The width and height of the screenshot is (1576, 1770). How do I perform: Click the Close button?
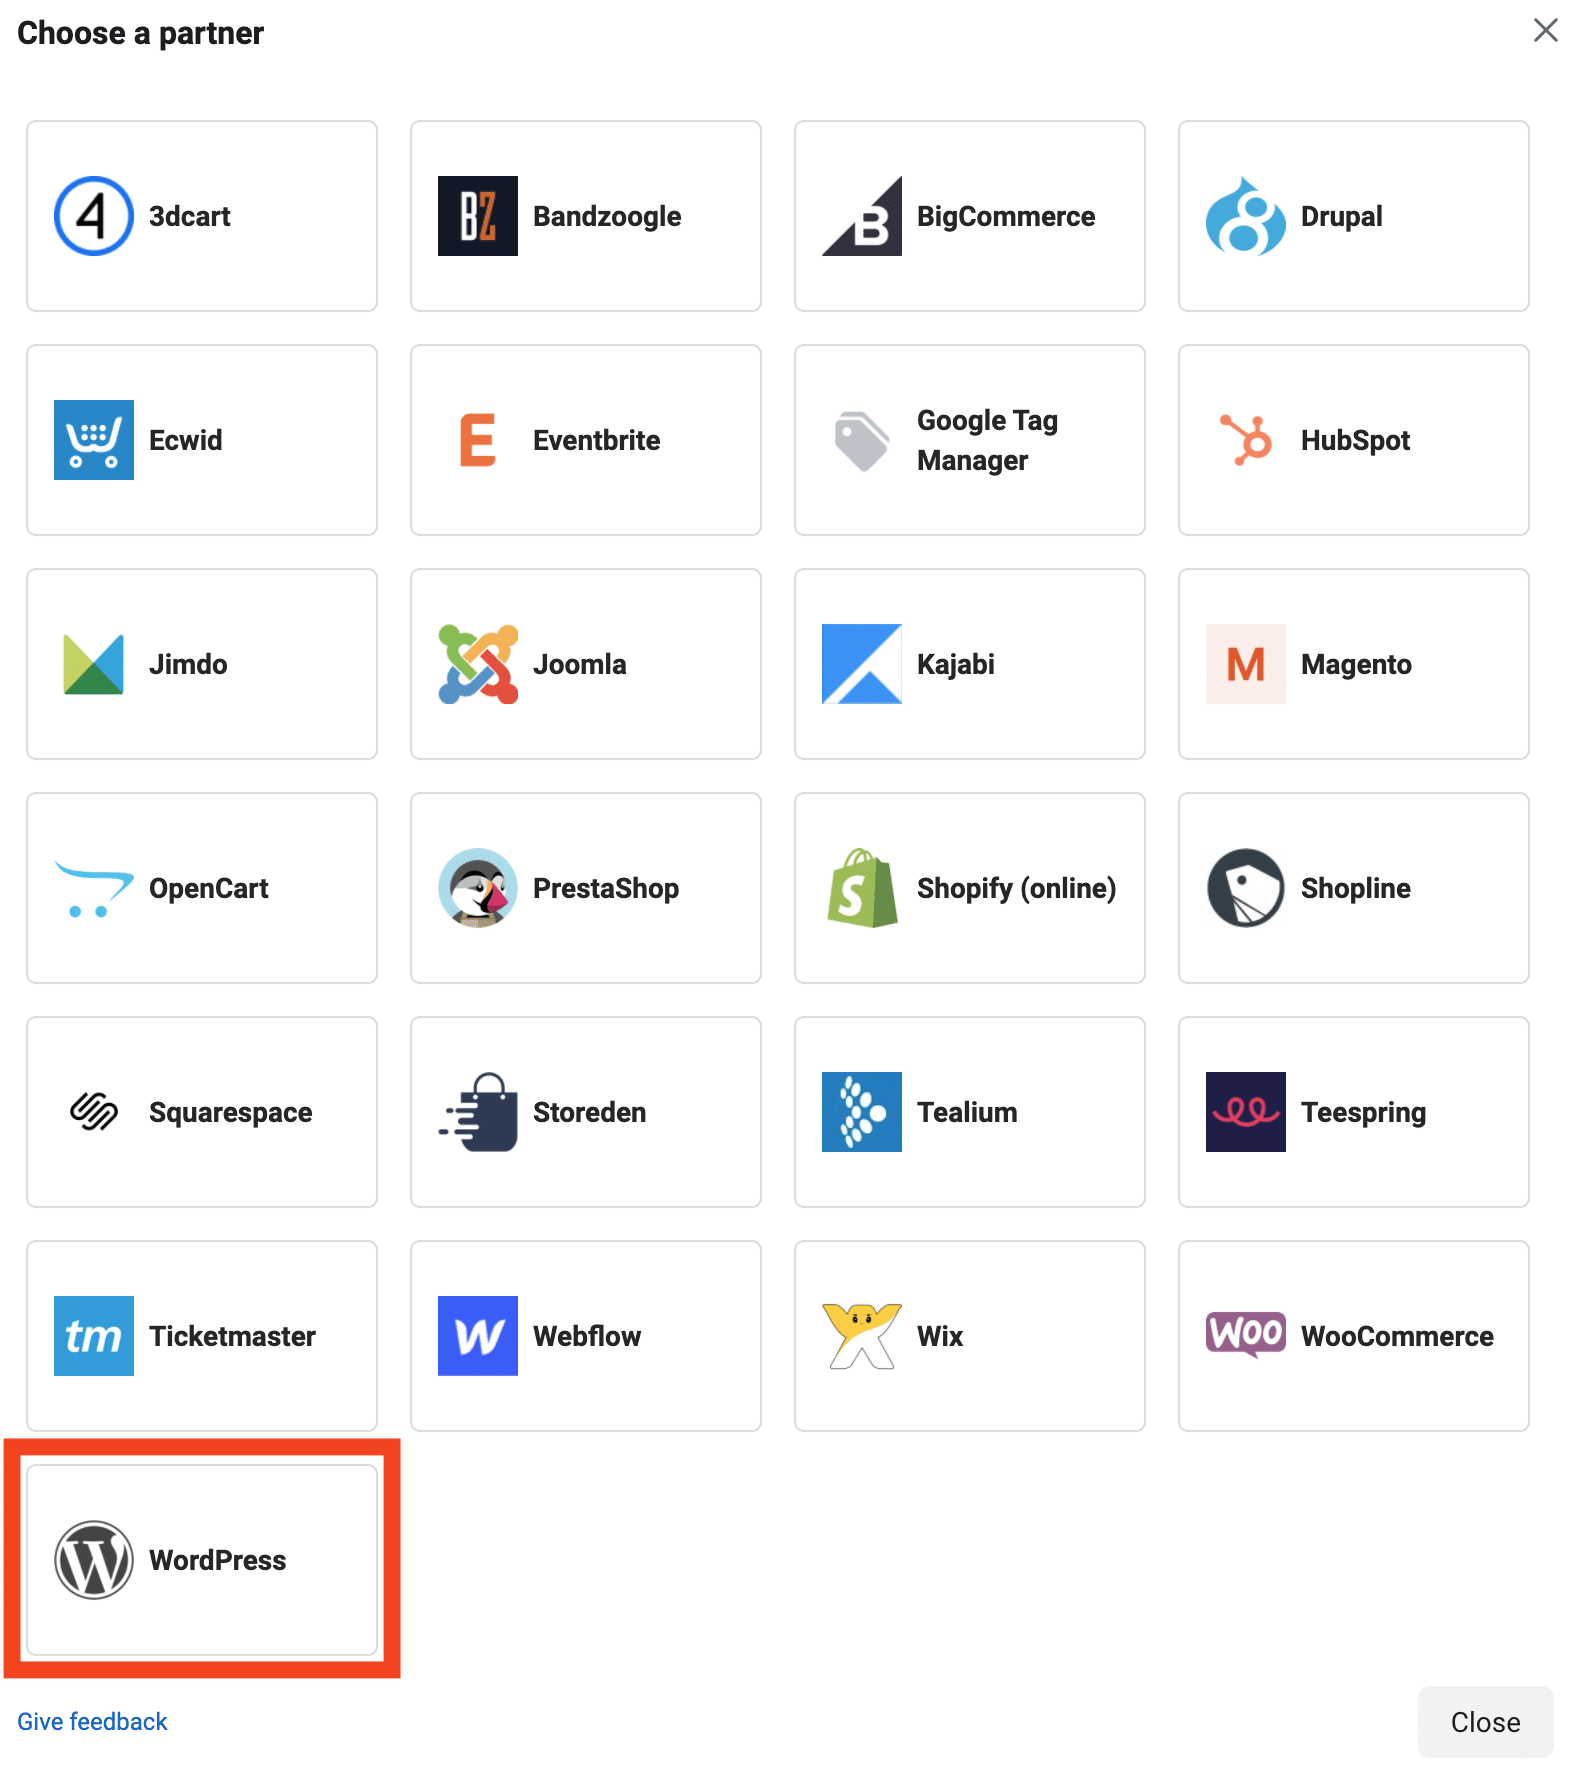tap(1486, 1722)
